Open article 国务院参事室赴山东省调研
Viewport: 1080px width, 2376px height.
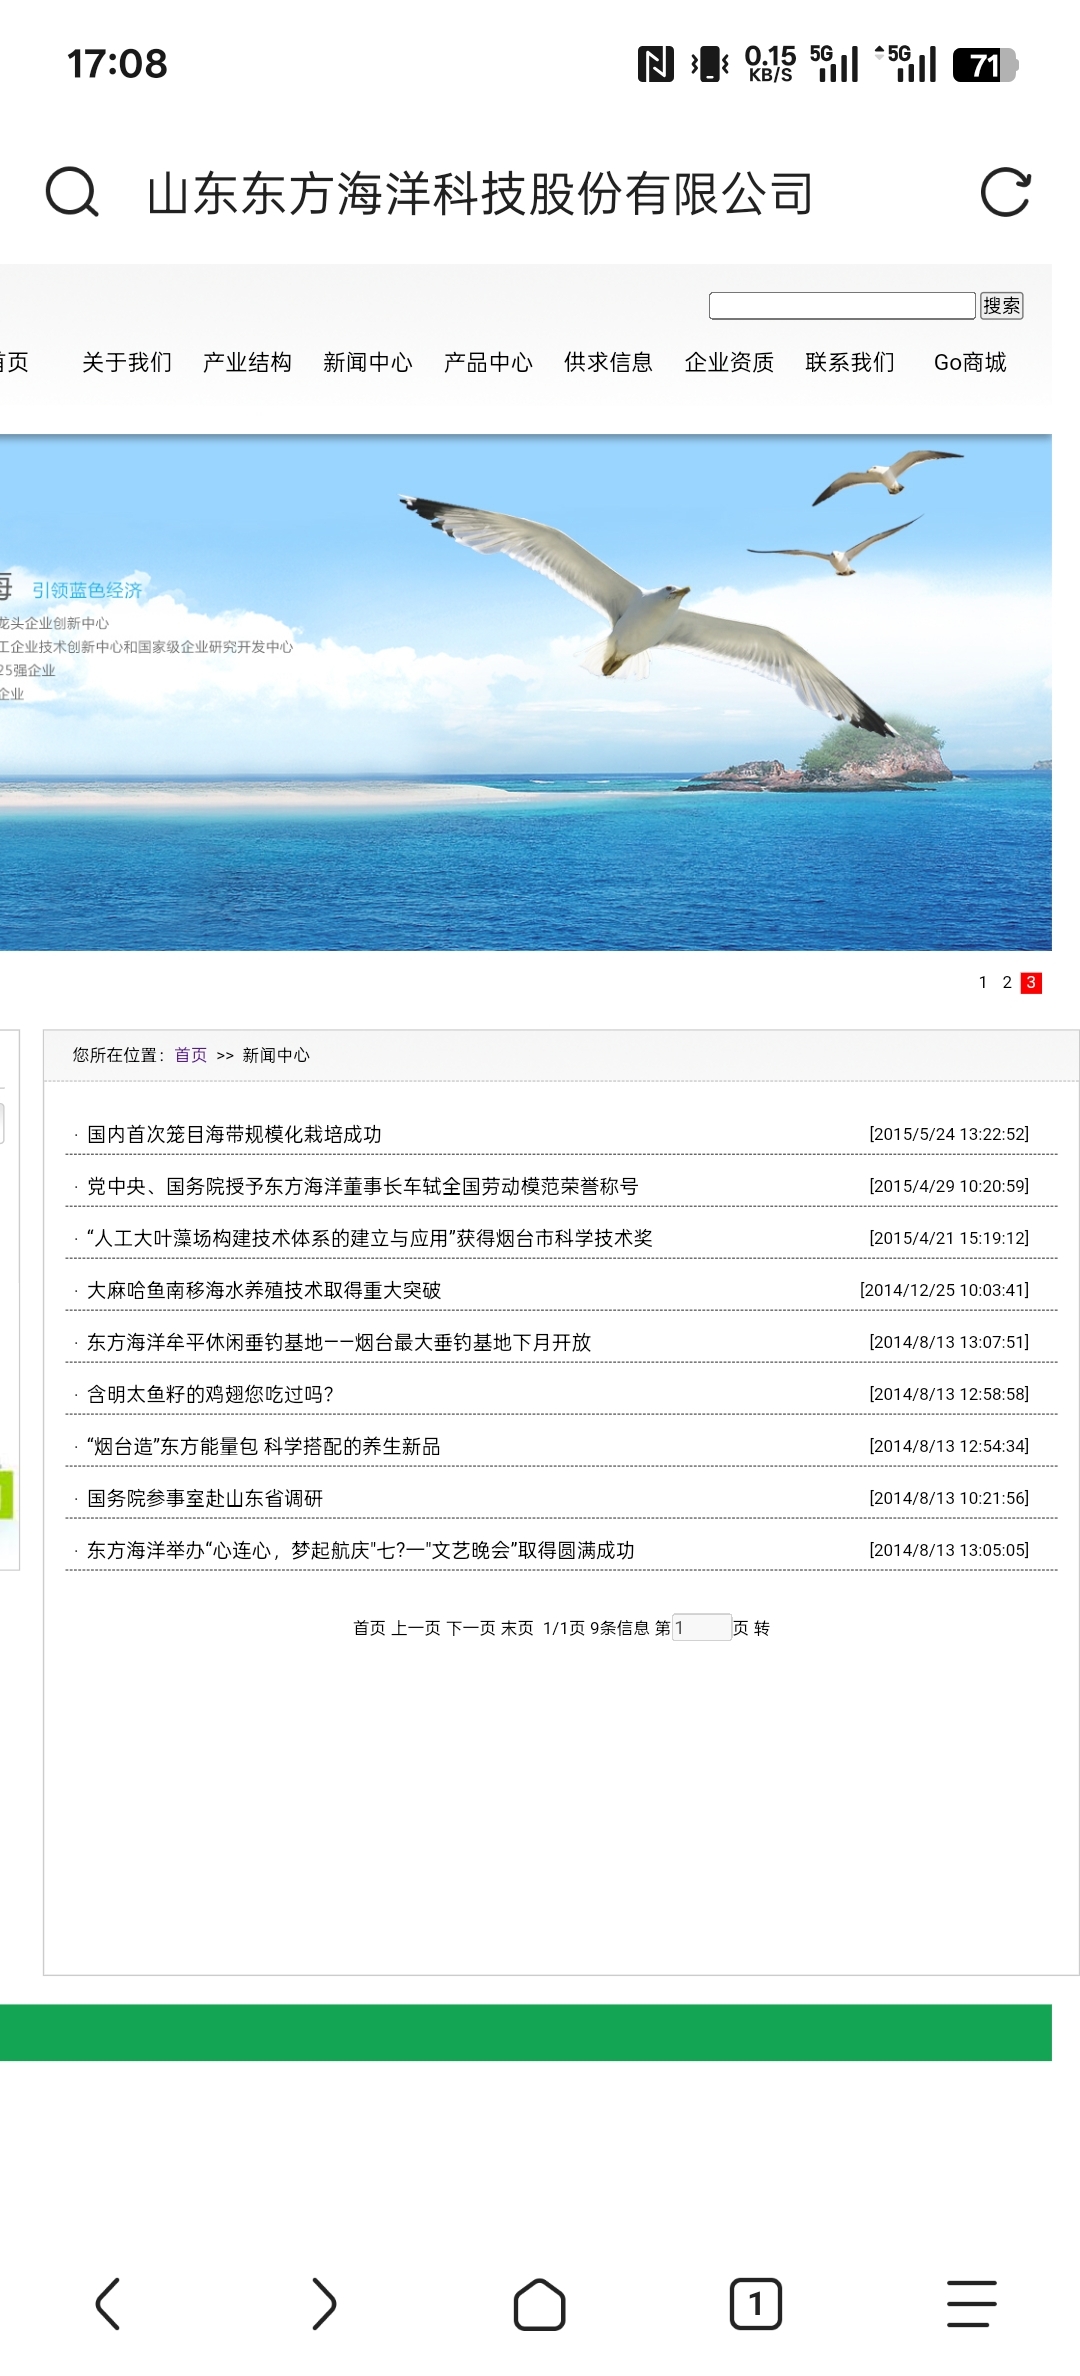[x=205, y=1498]
